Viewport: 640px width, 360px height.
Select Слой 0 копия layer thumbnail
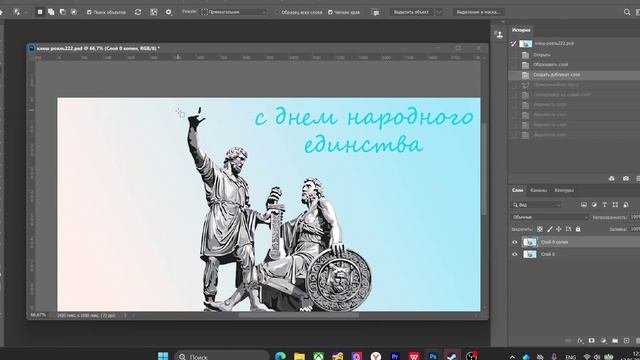[530, 242]
